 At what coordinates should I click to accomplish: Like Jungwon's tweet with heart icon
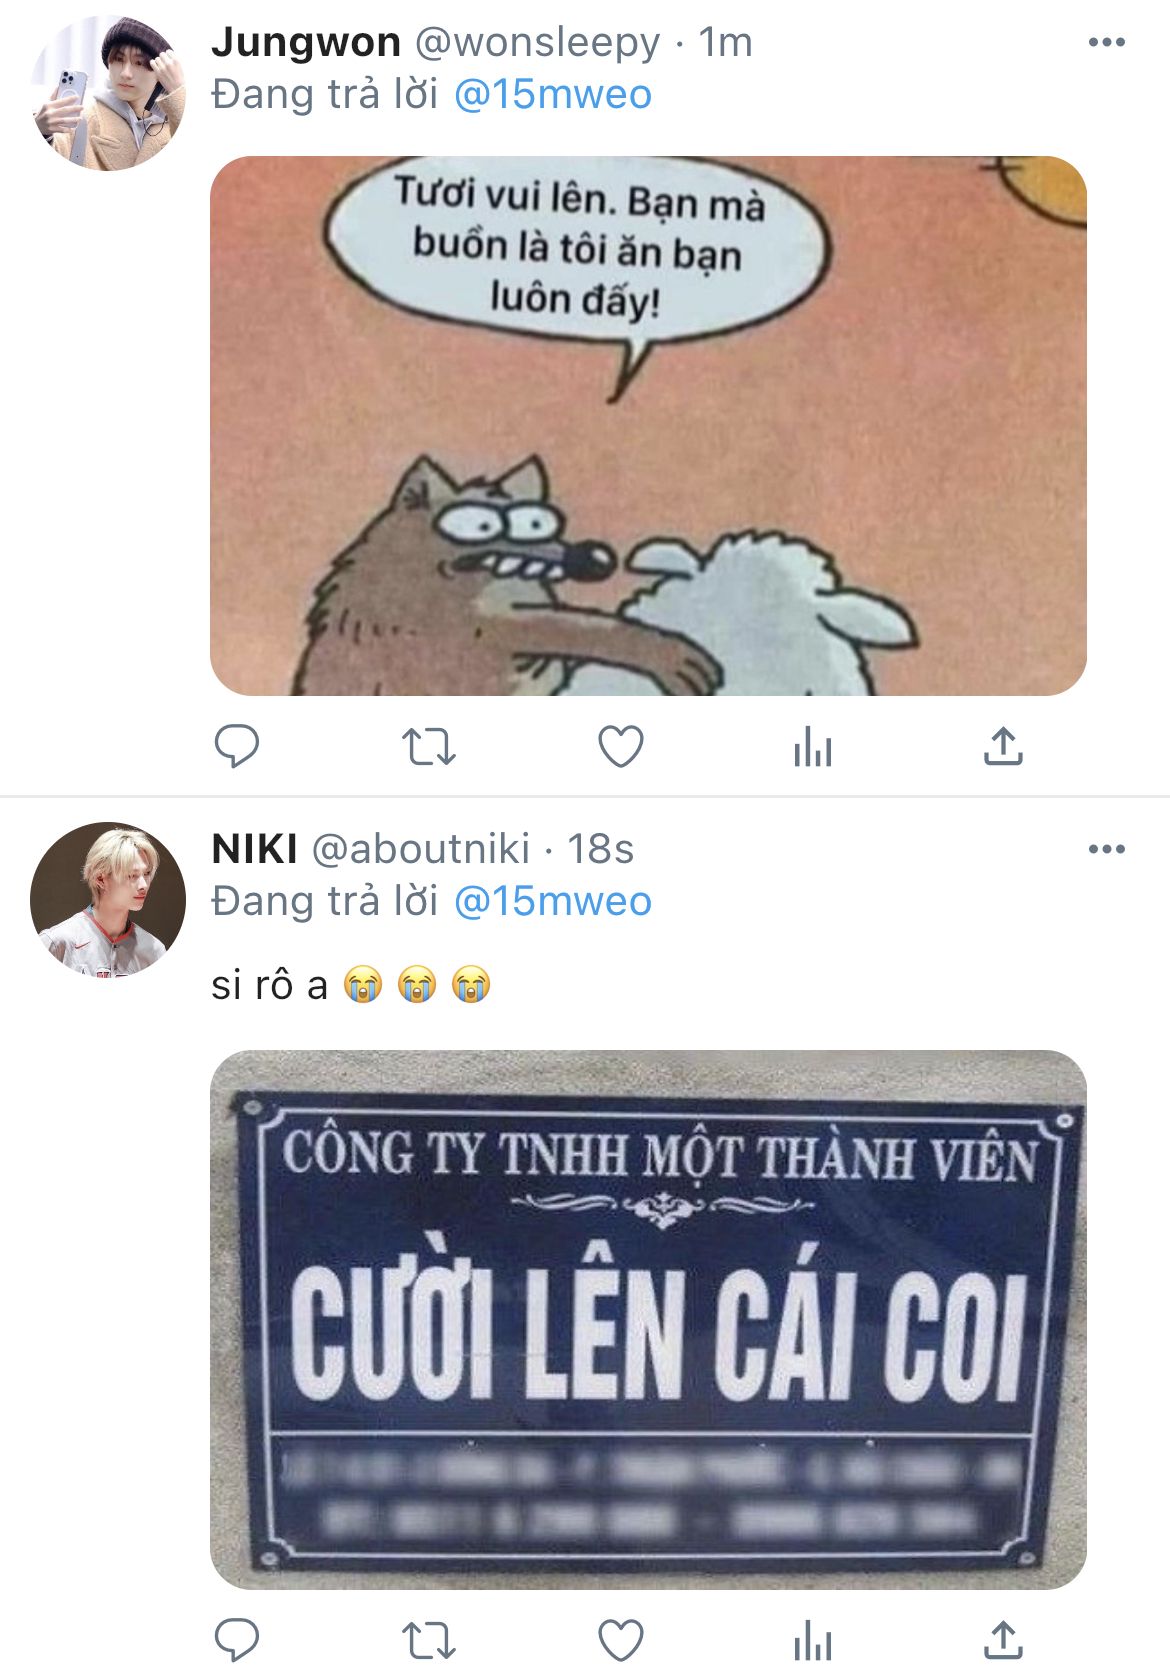click(620, 746)
